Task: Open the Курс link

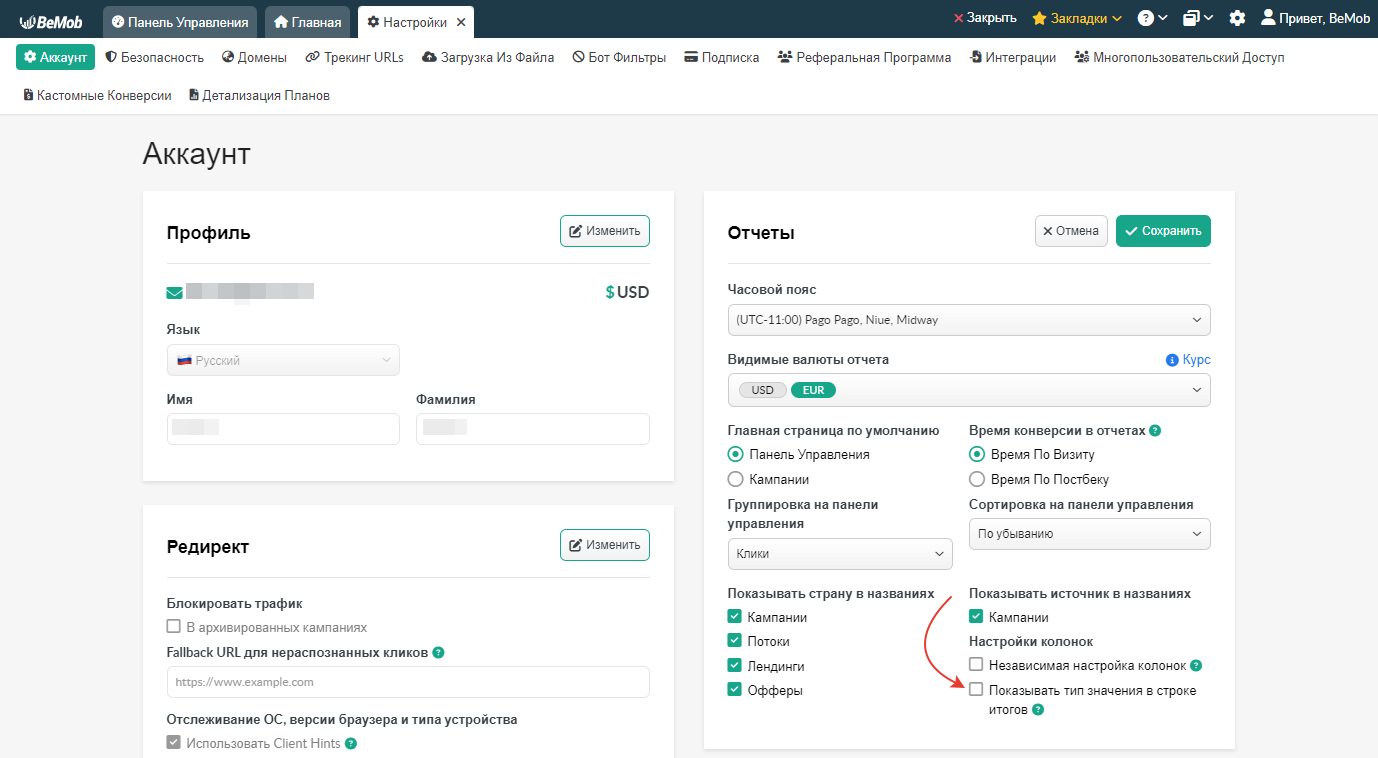Action: point(1196,360)
